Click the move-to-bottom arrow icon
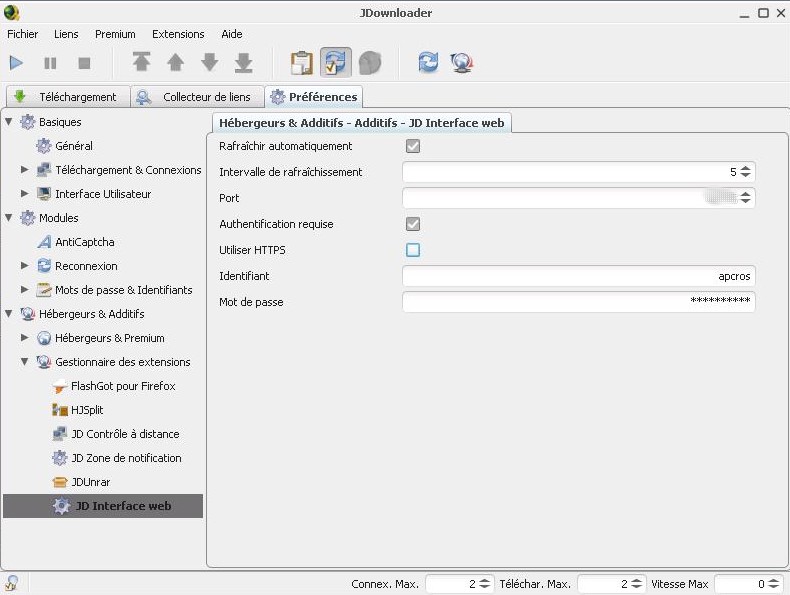 pyautogui.click(x=243, y=63)
